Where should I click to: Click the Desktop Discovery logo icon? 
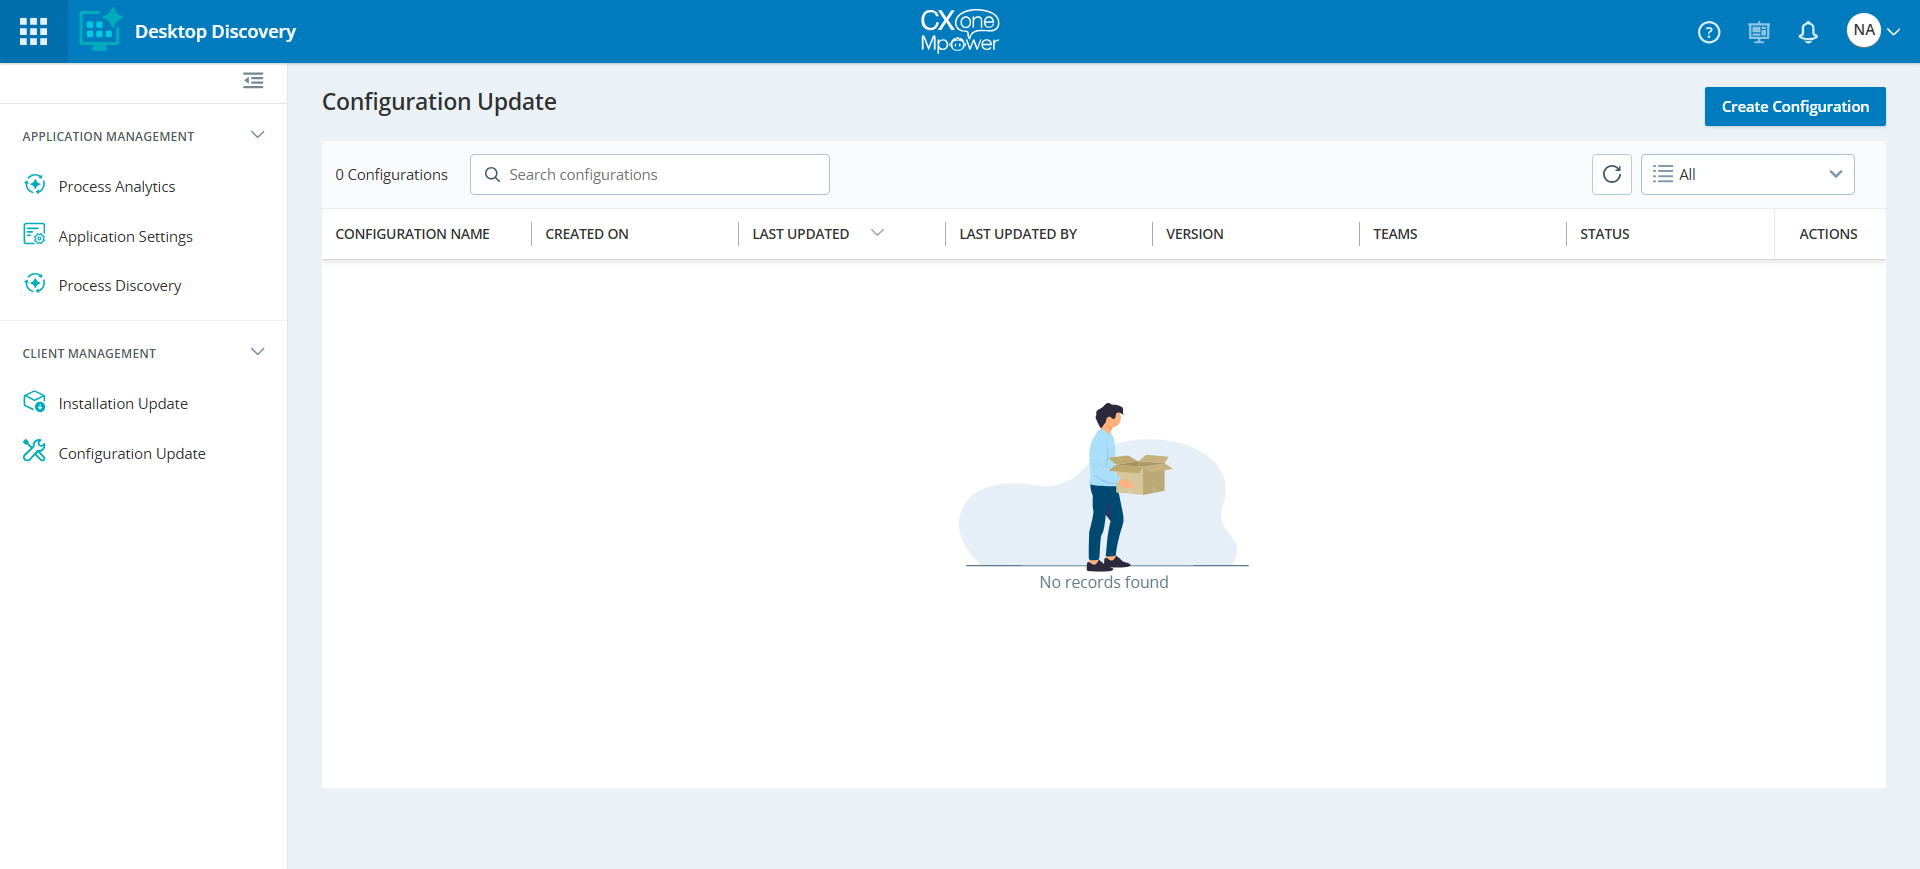click(x=100, y=31)
